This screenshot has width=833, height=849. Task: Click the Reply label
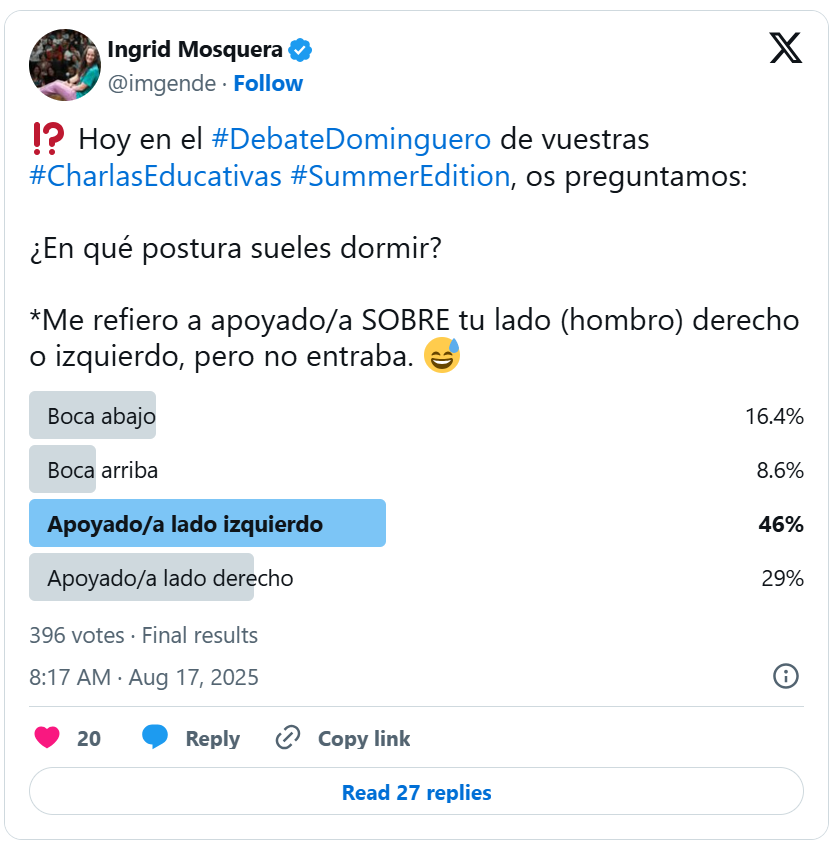212,739
